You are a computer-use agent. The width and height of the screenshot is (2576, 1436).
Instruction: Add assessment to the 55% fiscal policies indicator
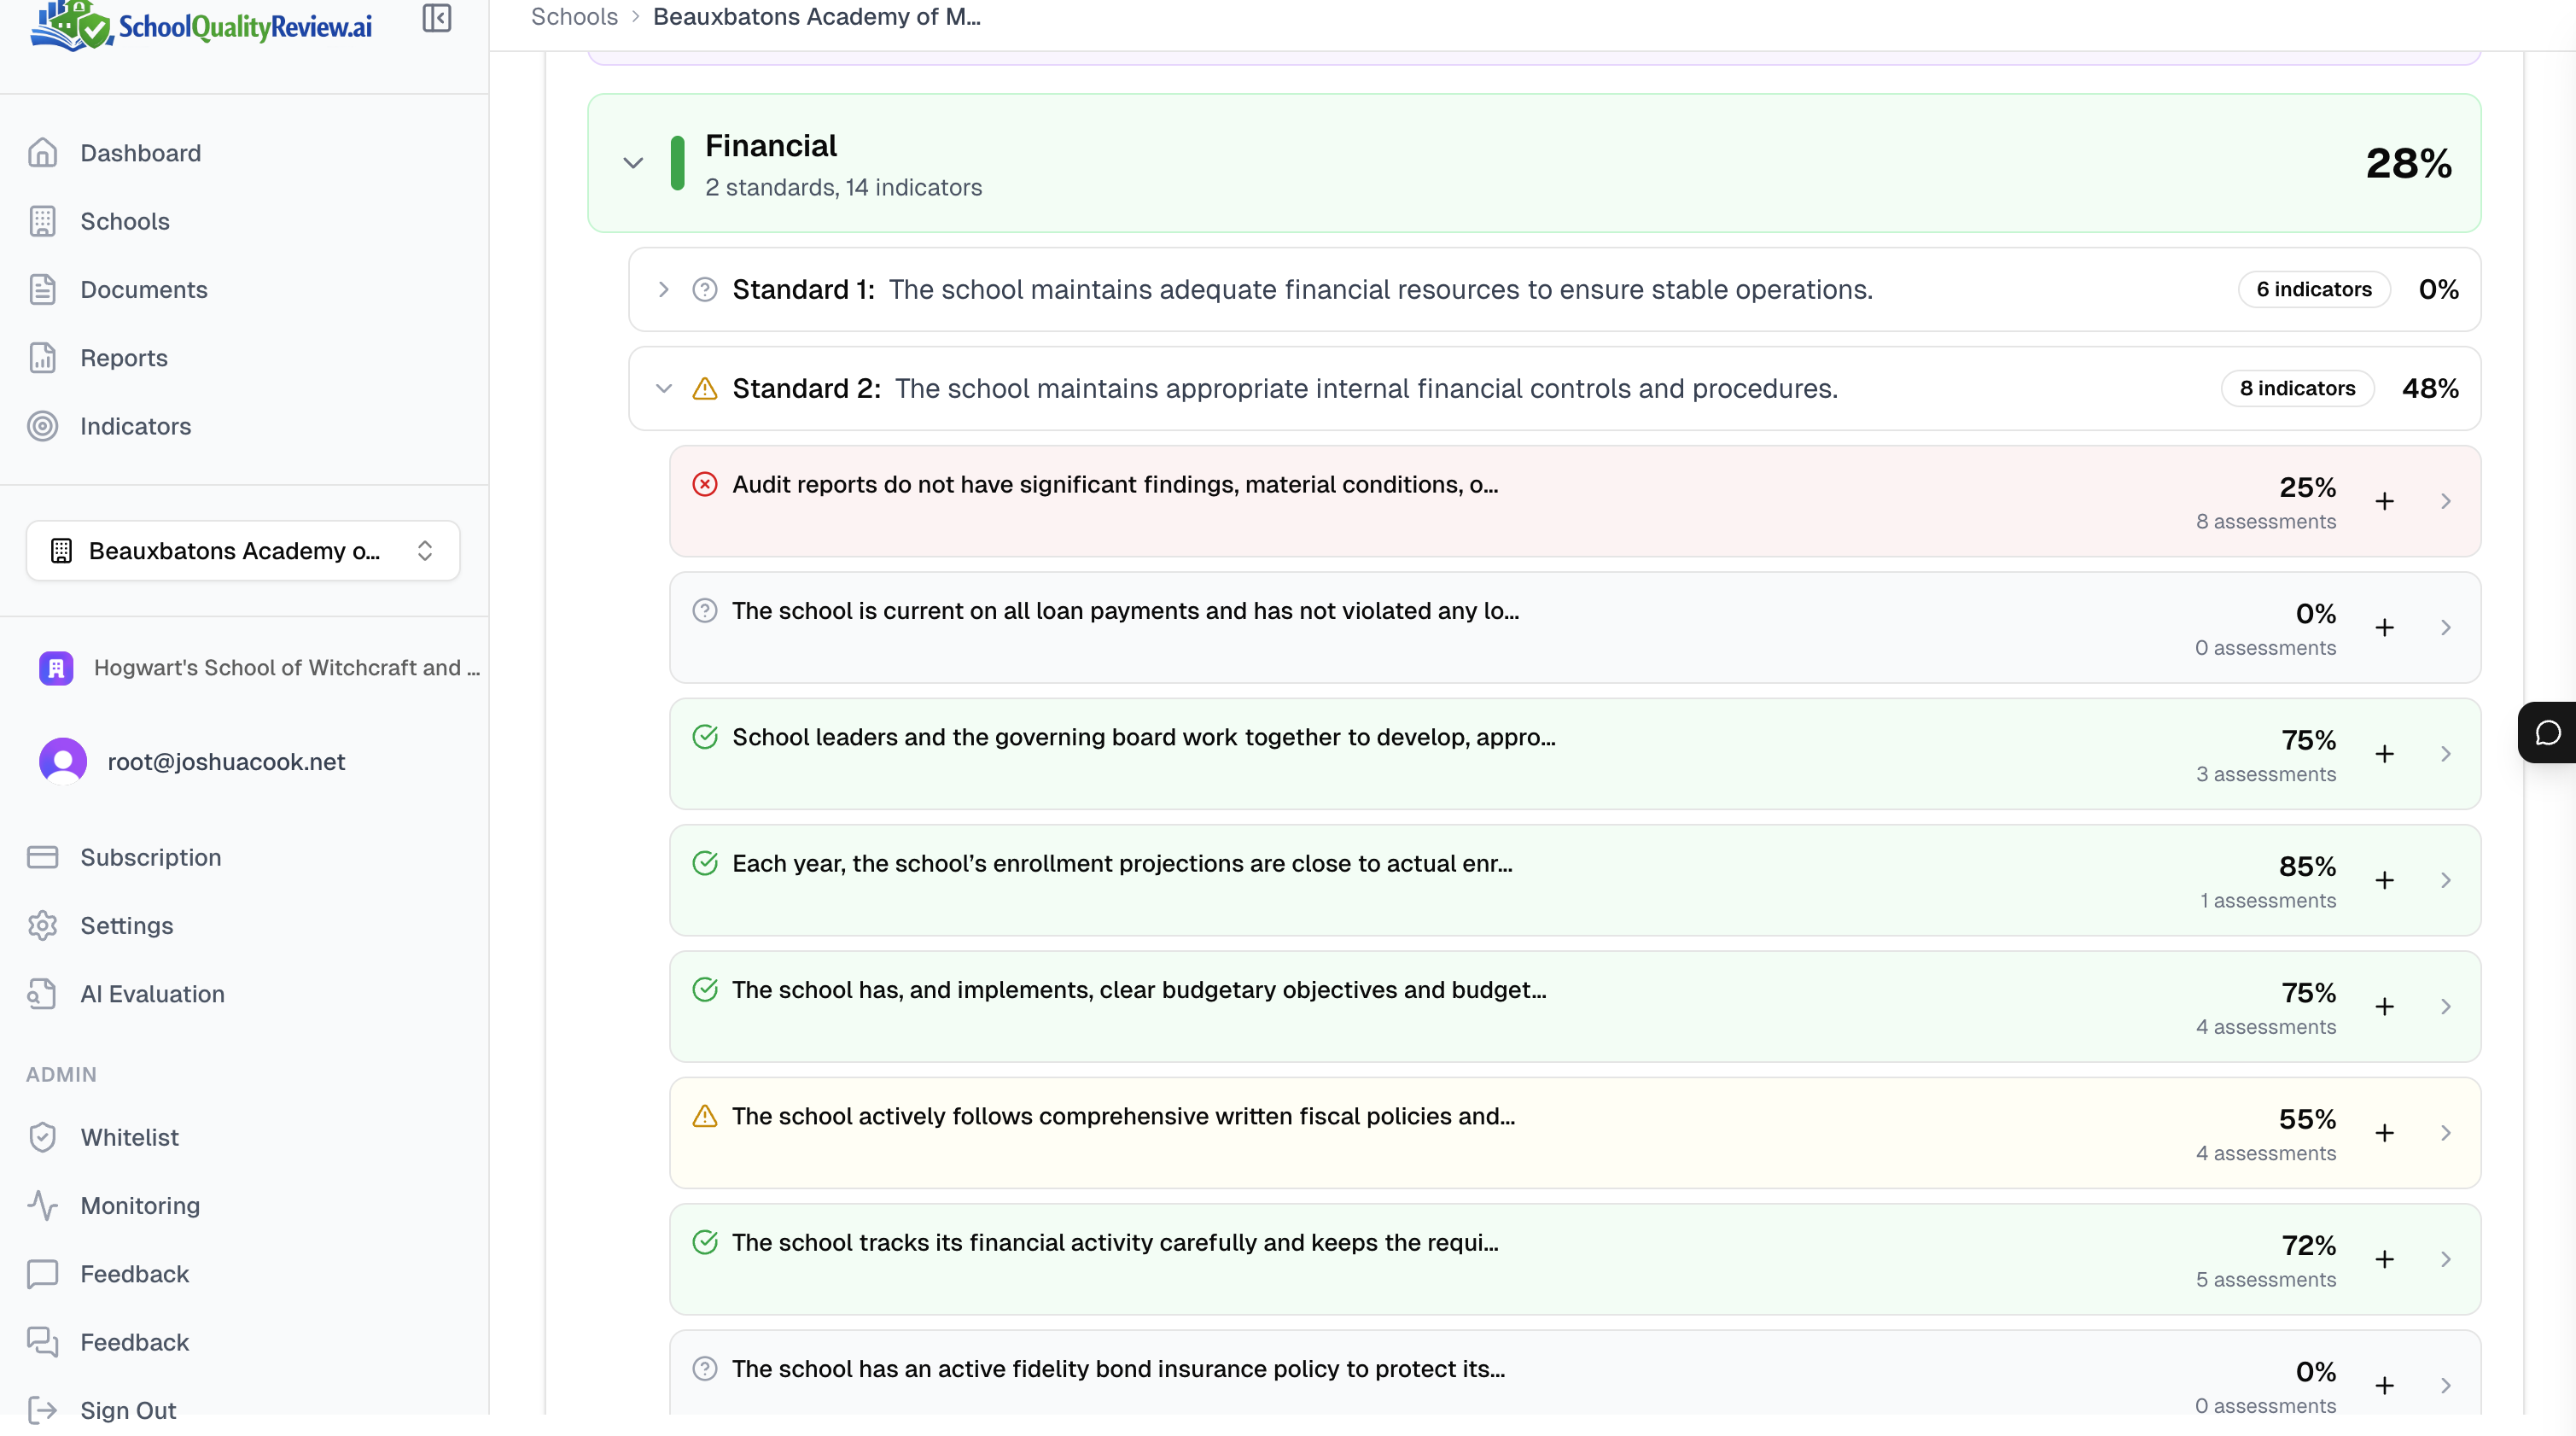click(x=2384, y=1133)
